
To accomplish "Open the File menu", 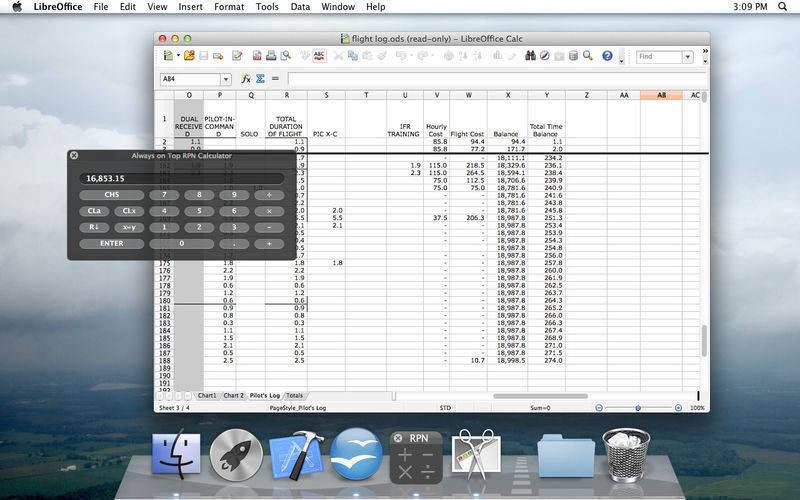I will point(101,7).
